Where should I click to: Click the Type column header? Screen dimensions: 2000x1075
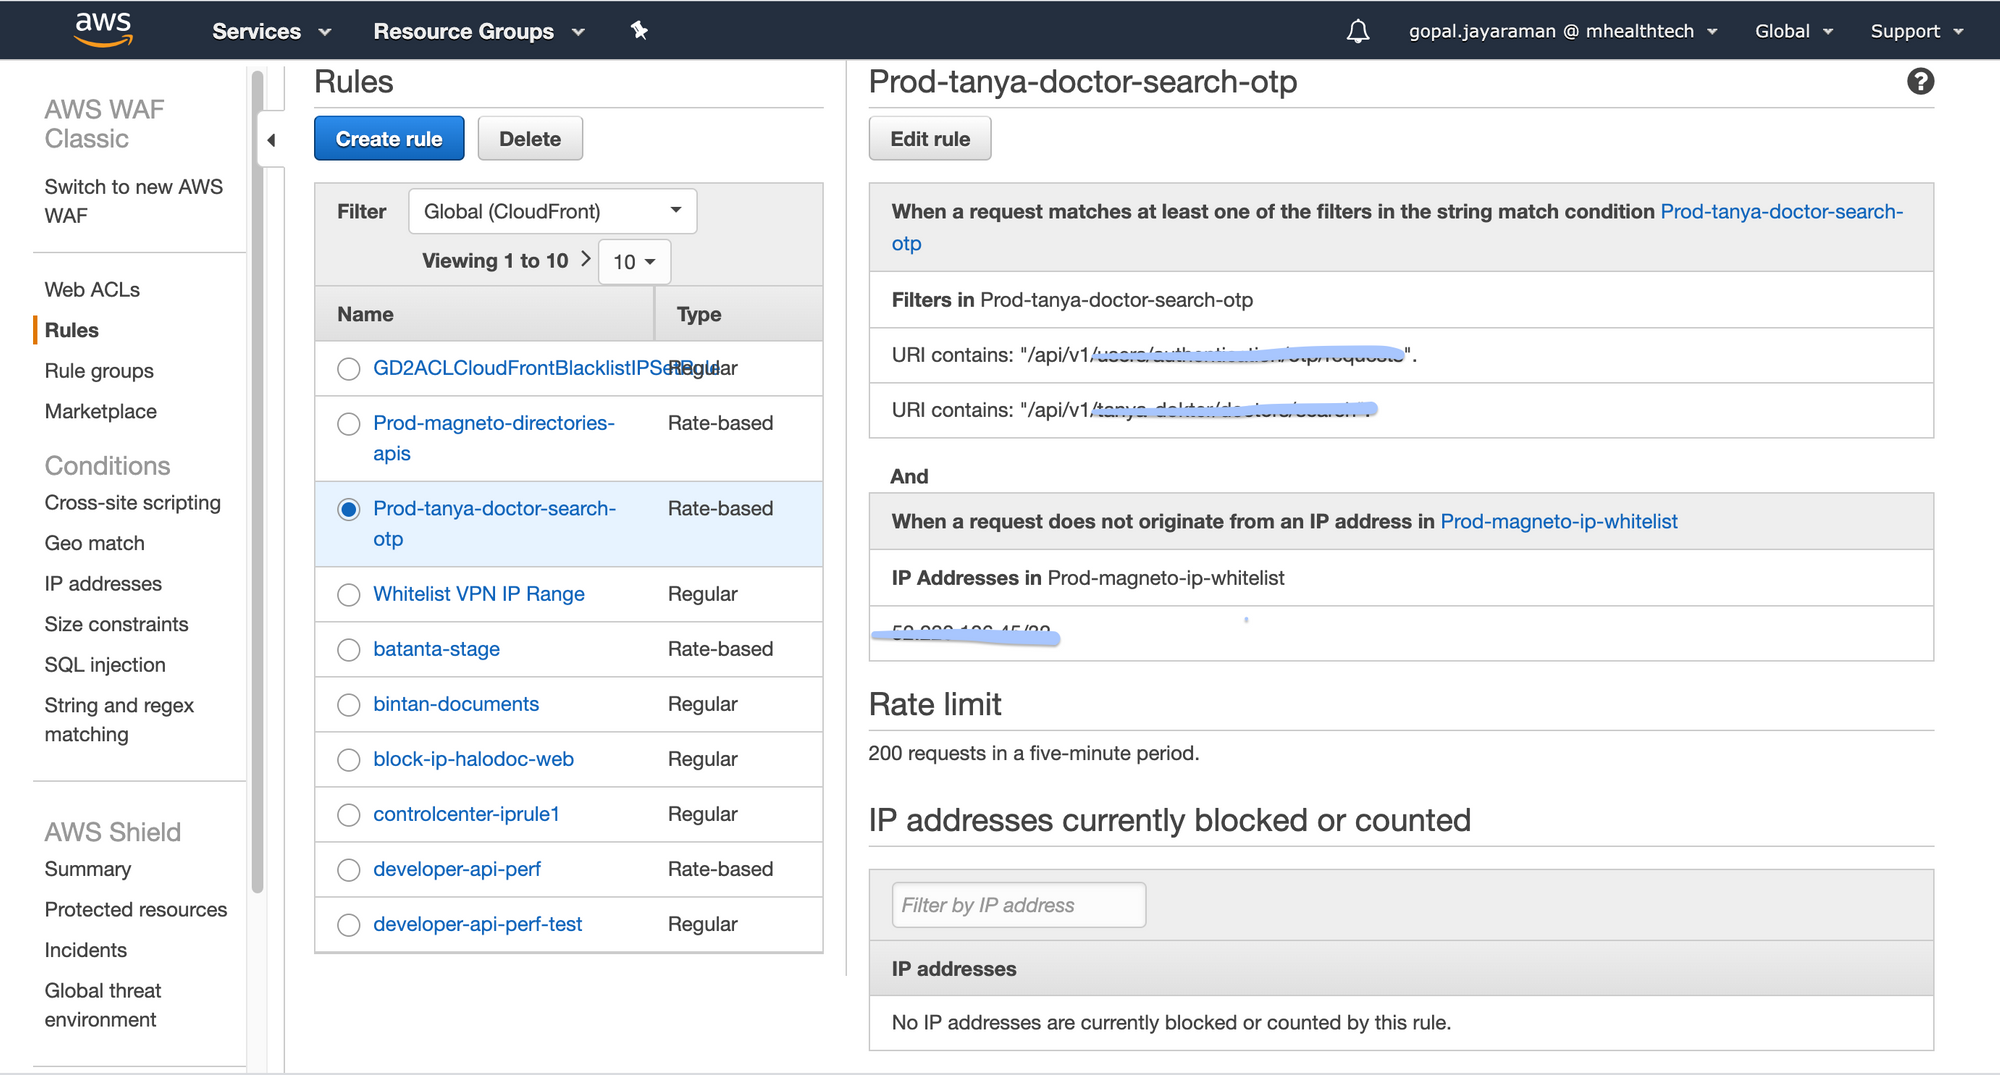739,314
